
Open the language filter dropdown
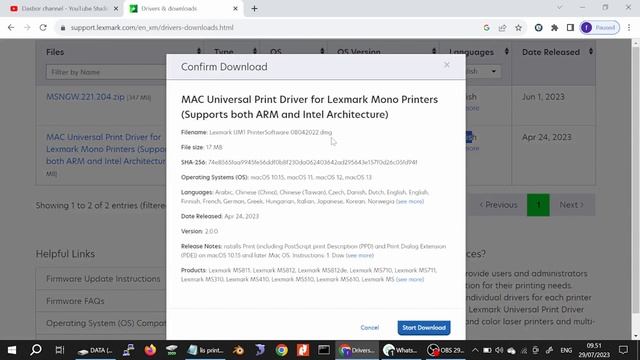coord(483,72)
